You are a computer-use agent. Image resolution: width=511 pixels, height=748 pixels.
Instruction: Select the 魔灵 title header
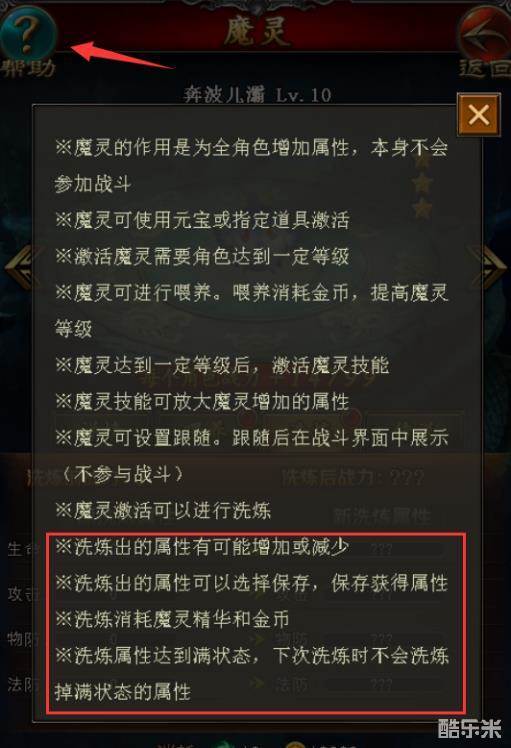[x=256, y=32]
